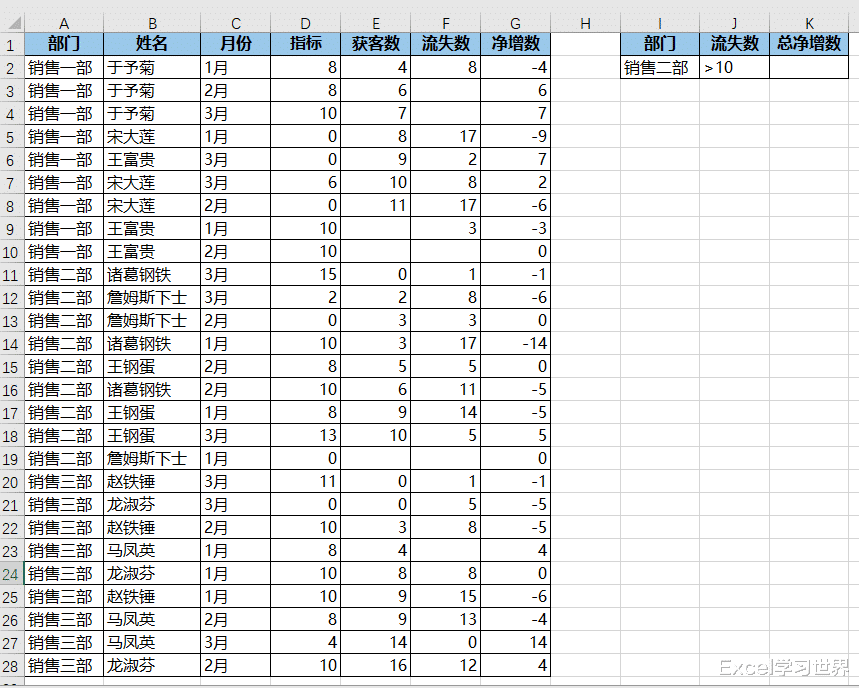Click 流失数 value 17 in row 5

pyautogui.click(x=446, y=136)
